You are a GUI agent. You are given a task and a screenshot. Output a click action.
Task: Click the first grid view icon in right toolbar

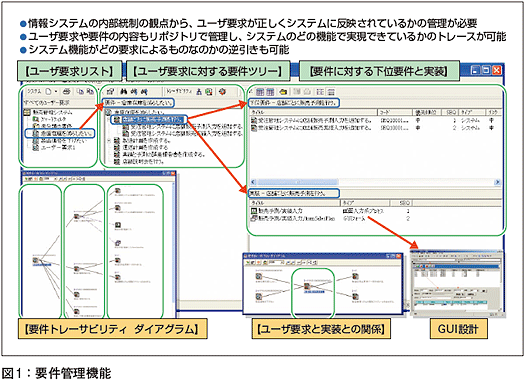tap(260, 92)
